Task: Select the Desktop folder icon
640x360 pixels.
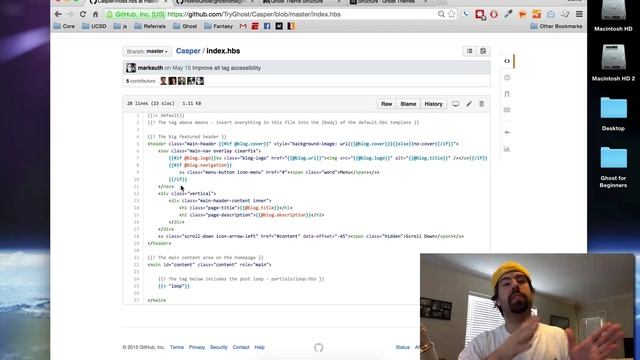Action: pos(613,114)
